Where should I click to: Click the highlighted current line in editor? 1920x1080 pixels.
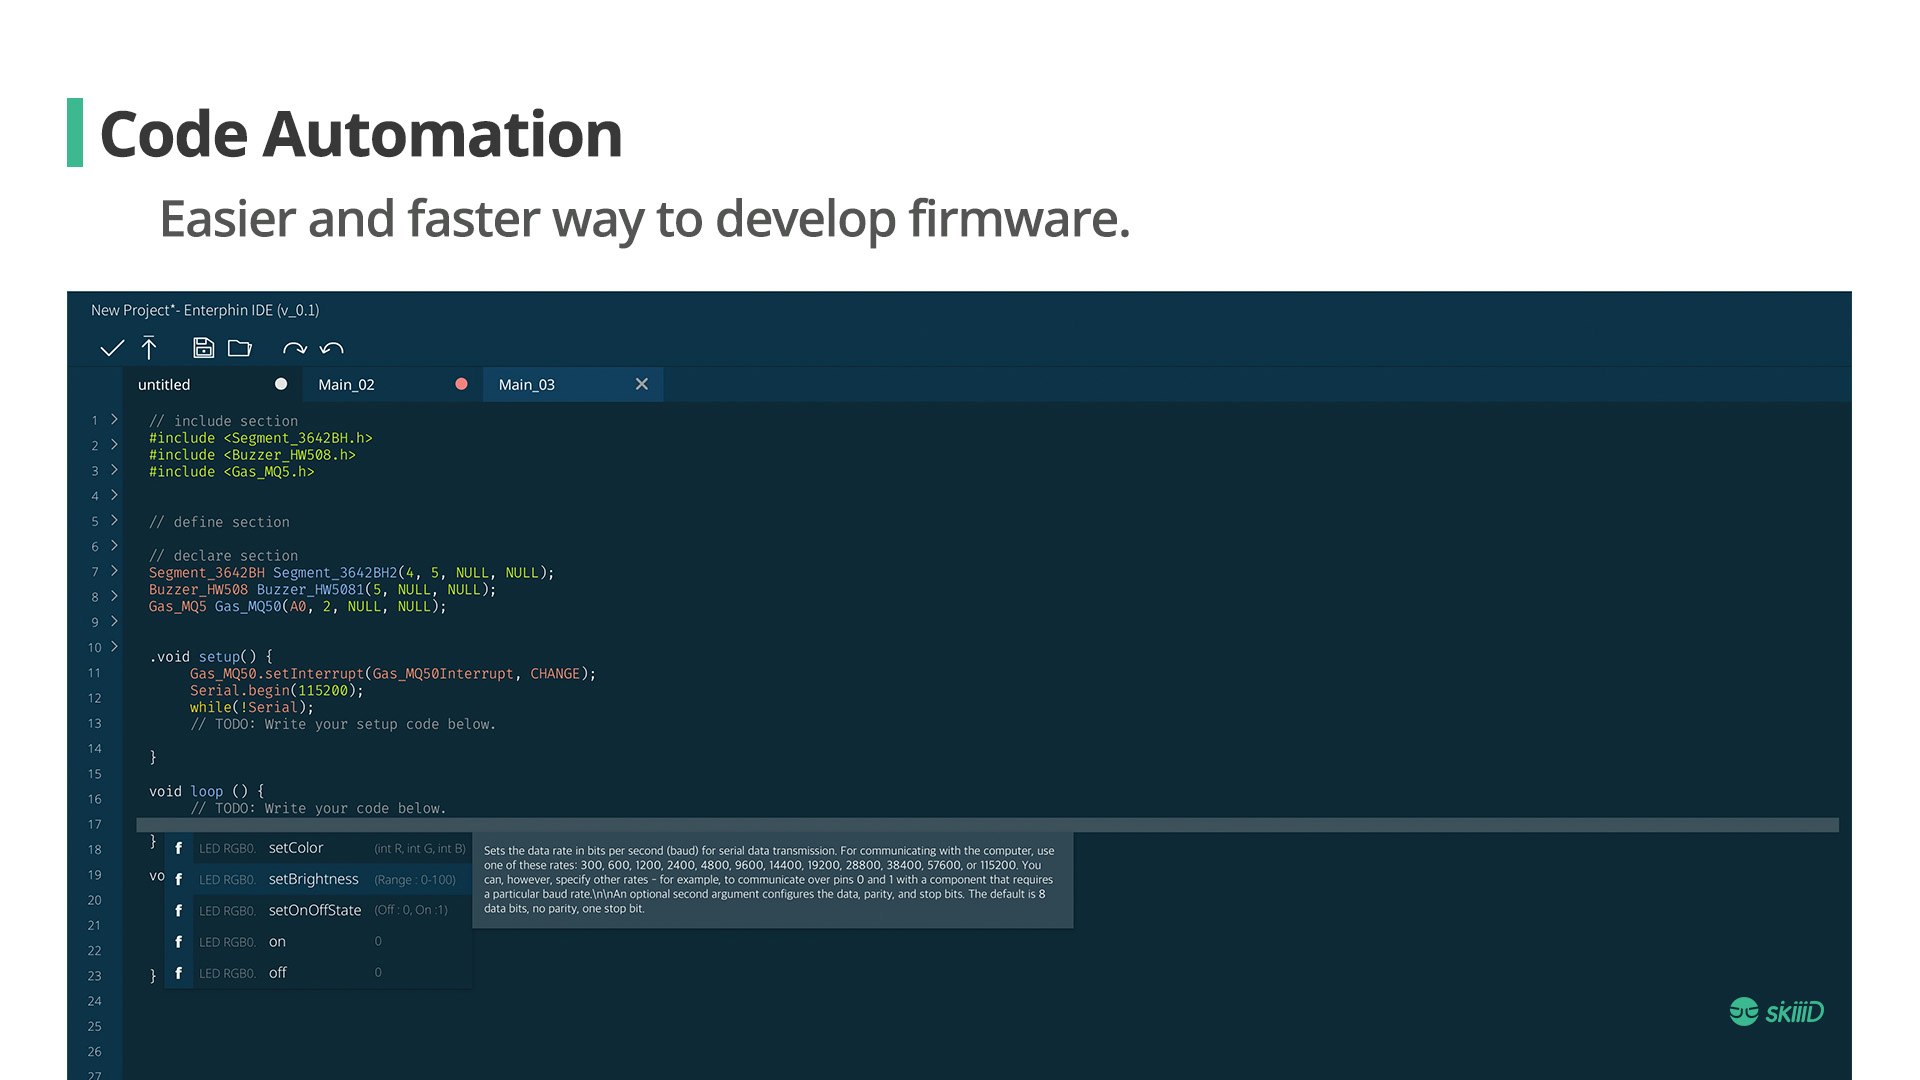click(x=986, y=825)
